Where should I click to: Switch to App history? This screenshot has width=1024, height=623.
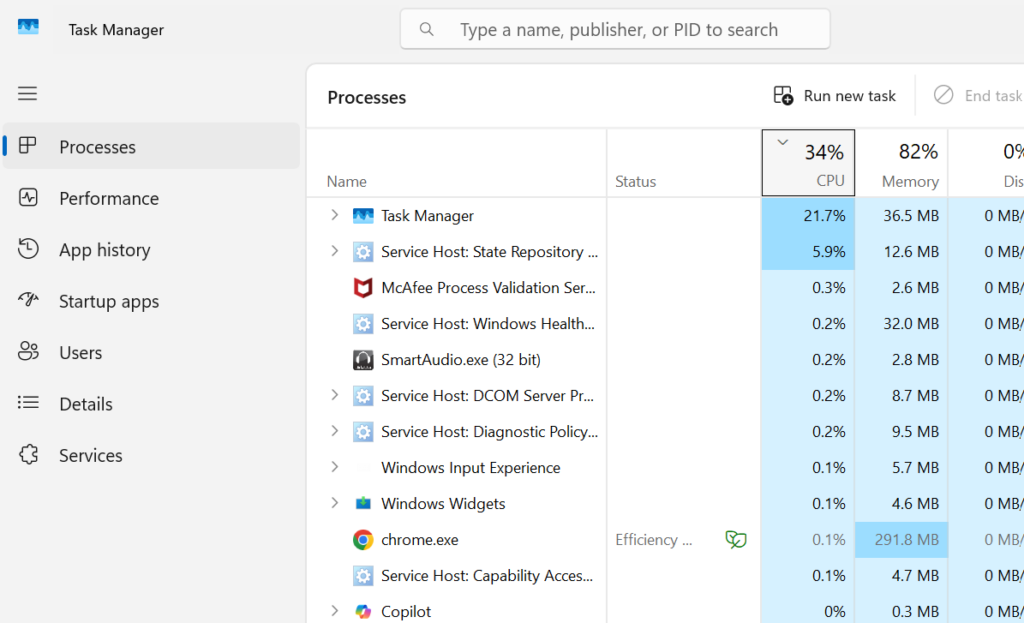pyautogui.click(x=152, y=249)
